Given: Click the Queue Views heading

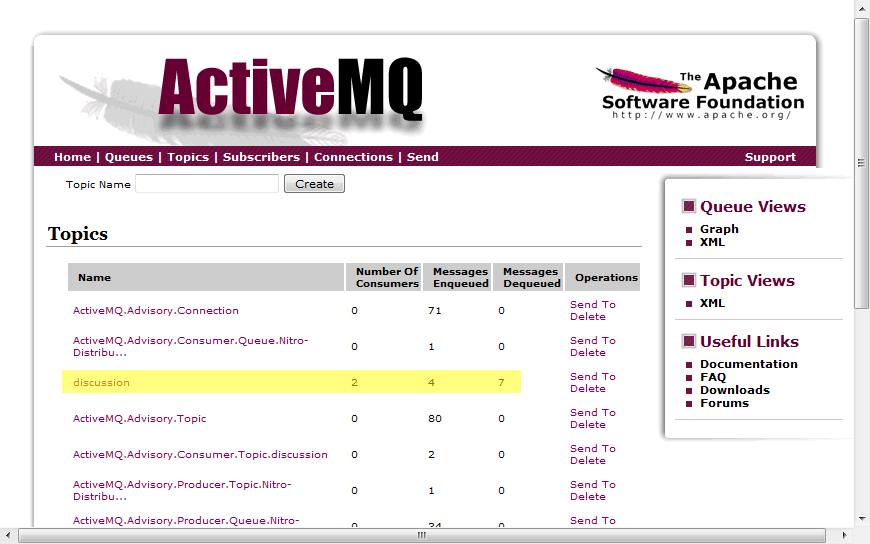Looking at the screenshot, I should [752, 206].
